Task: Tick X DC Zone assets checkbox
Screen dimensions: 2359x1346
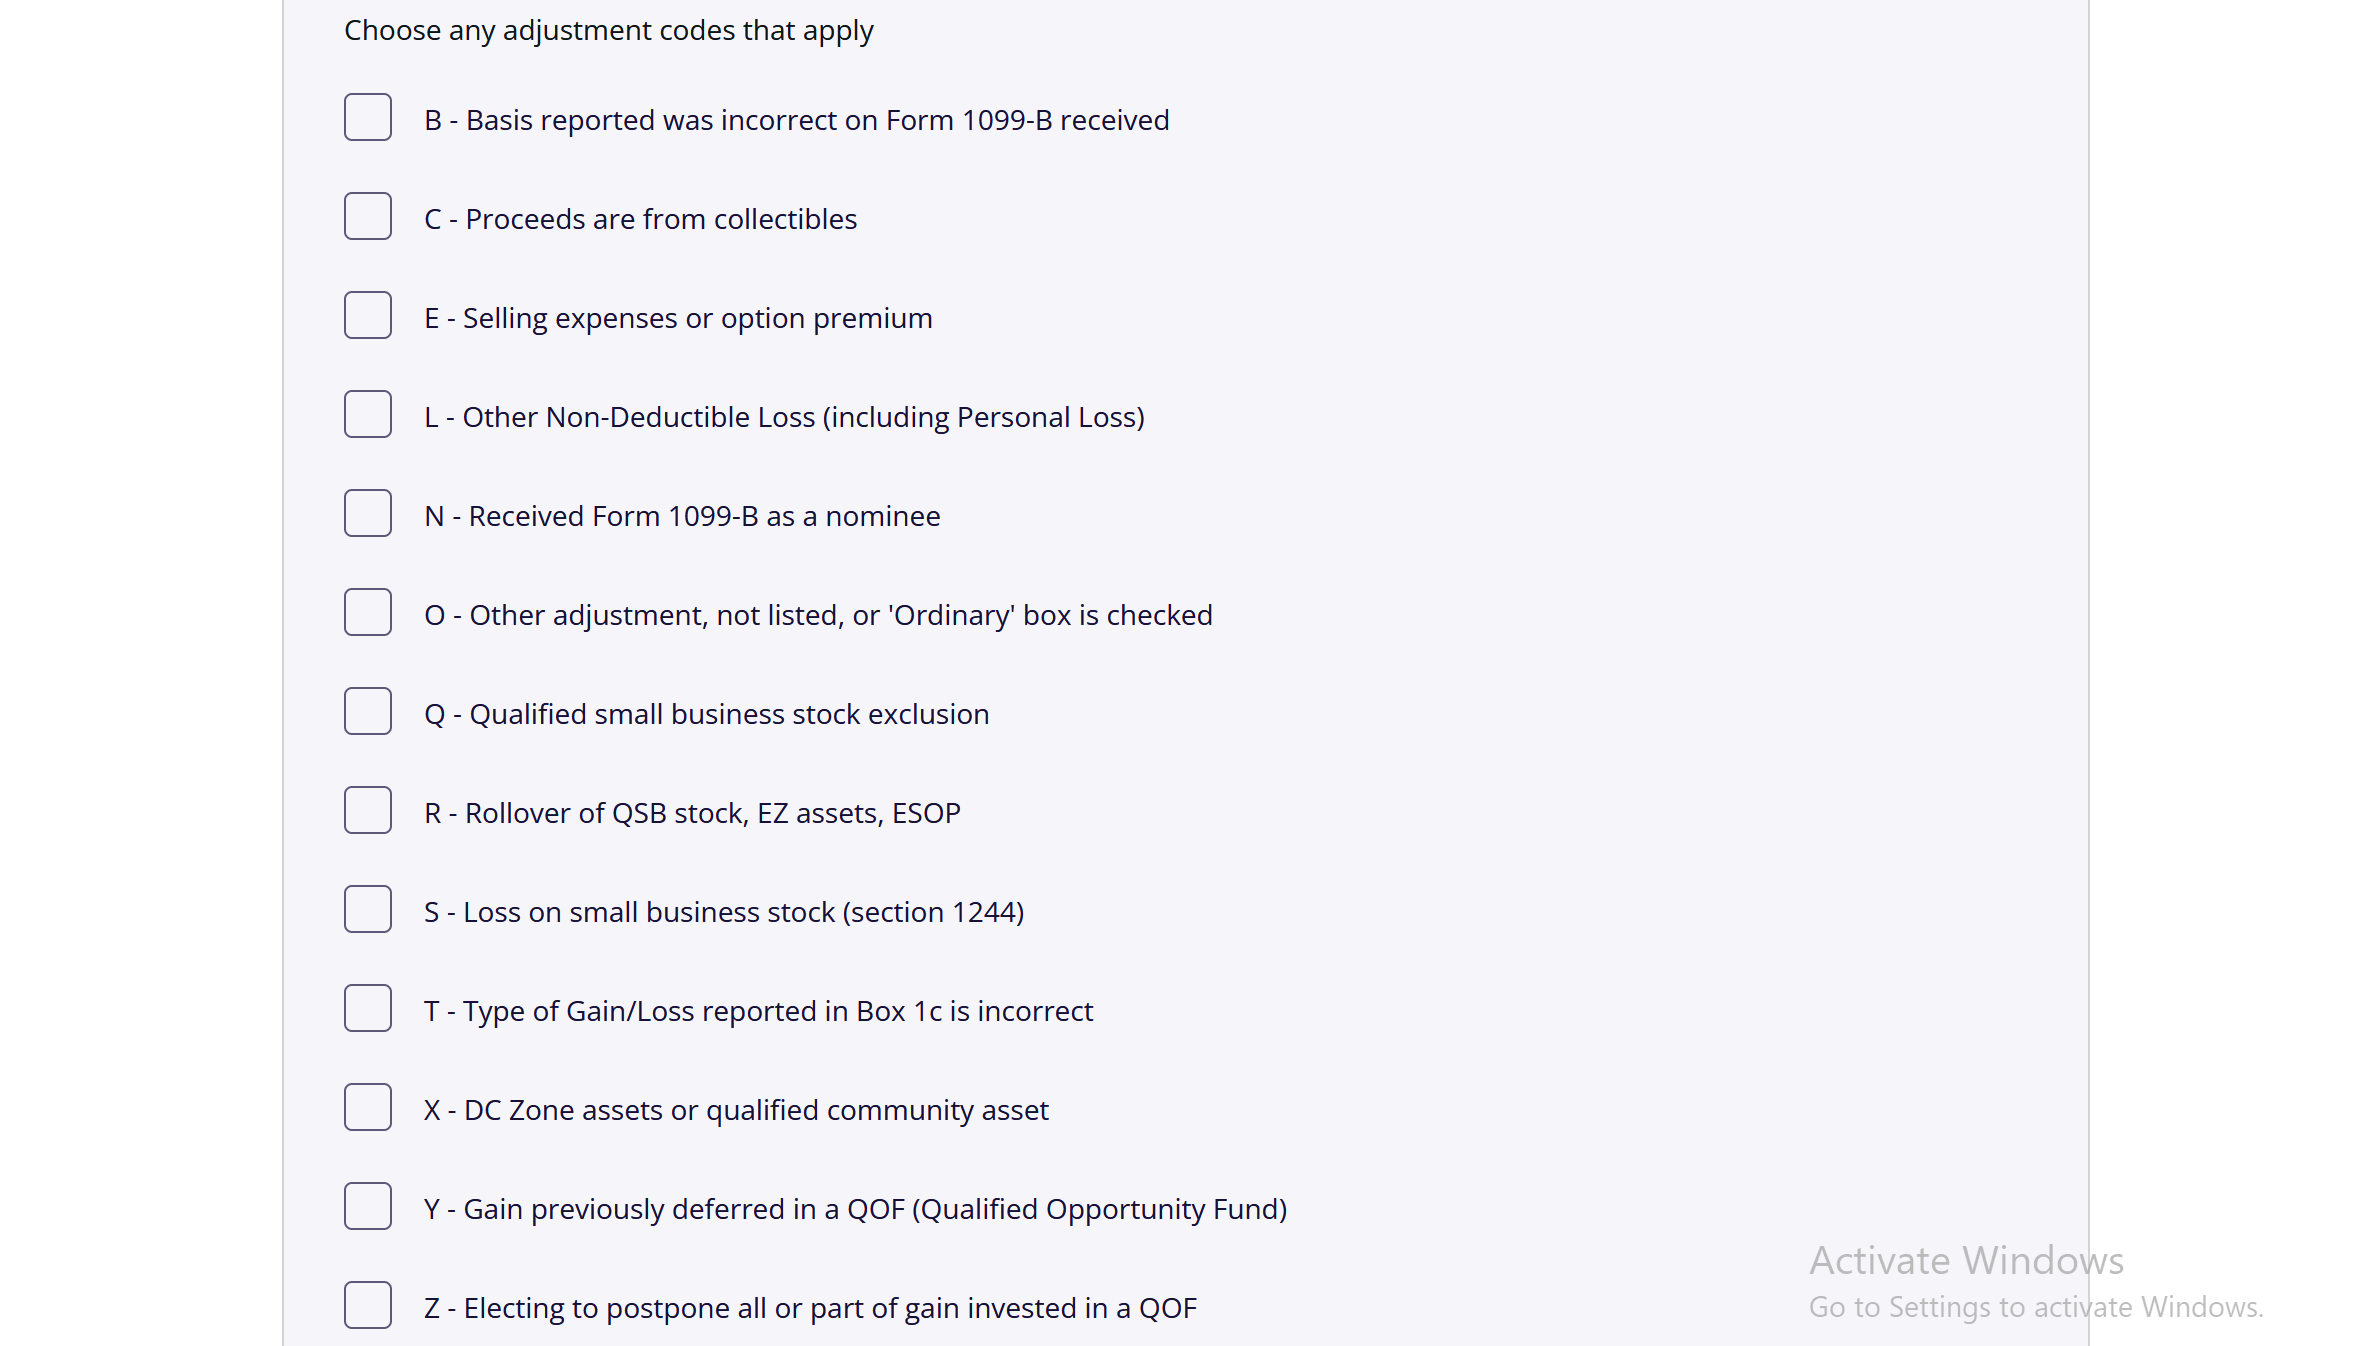Action: tap(367, 1108)
